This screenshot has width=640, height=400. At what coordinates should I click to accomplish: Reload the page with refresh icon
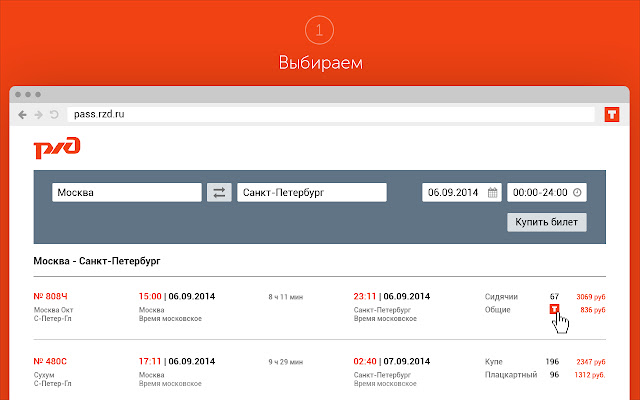54,114
